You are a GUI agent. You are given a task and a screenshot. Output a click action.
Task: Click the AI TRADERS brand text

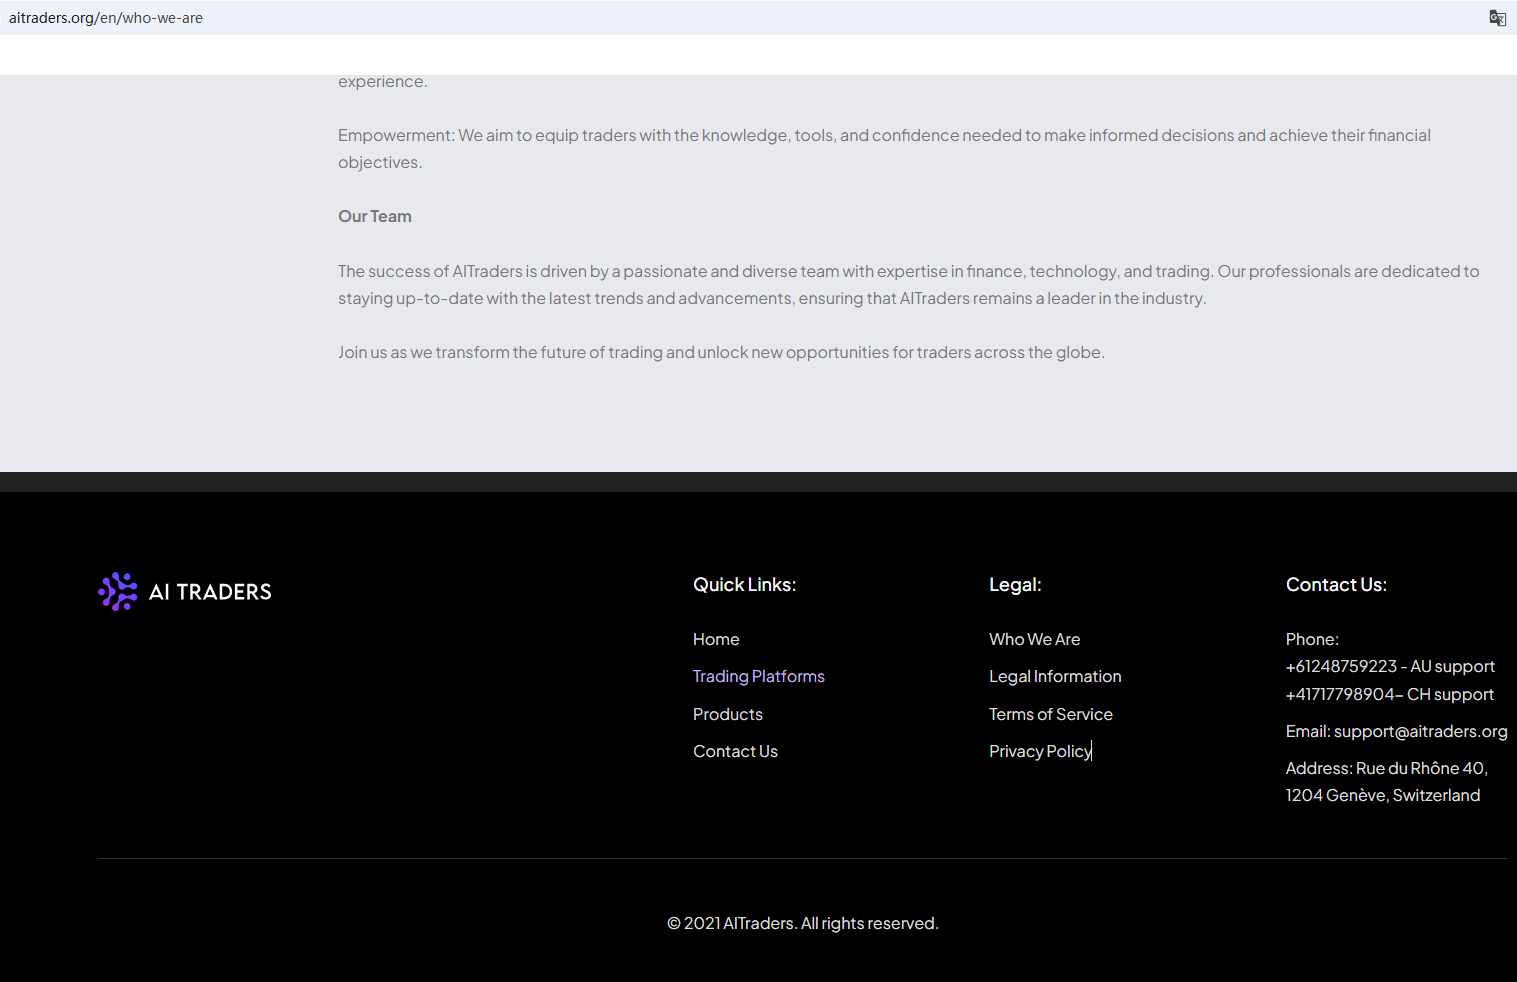[x=210, y=592]
